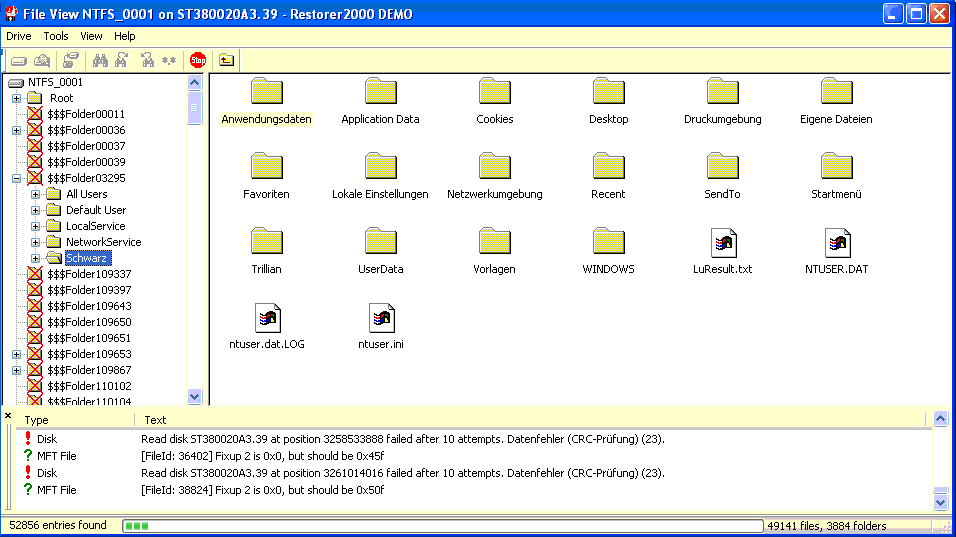
Task: Collapse the $$$Folder03295 node
Action: 16,178
